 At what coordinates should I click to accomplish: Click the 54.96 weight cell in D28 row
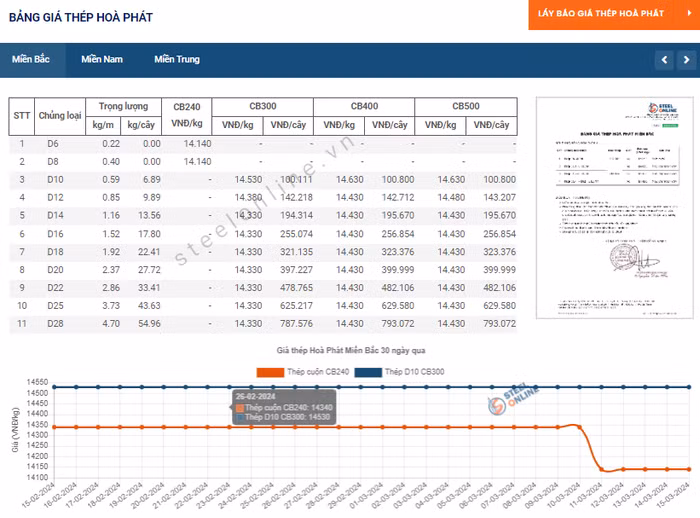149,323
